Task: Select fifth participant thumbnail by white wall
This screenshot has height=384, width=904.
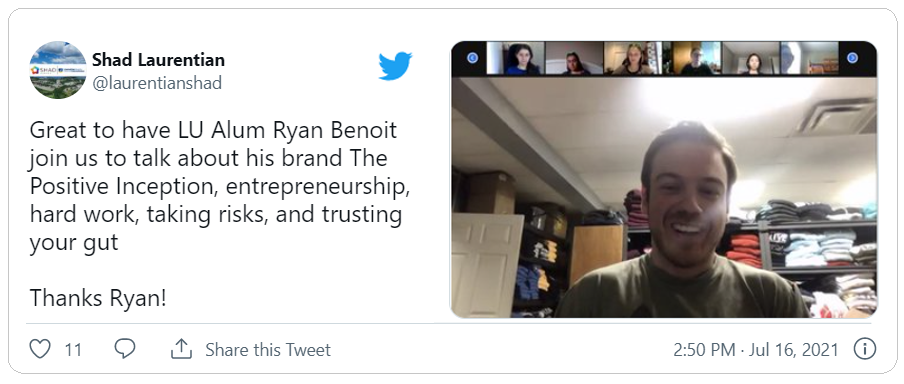Action: [751, 58]
